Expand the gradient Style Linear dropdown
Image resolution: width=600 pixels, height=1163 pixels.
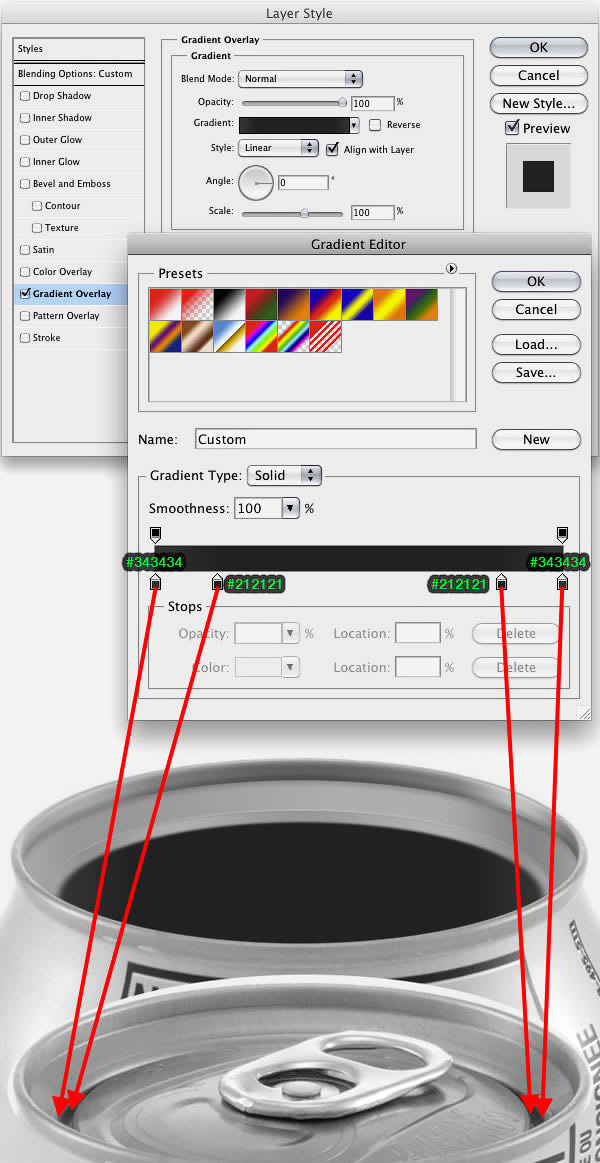click(x=278, y=148)
